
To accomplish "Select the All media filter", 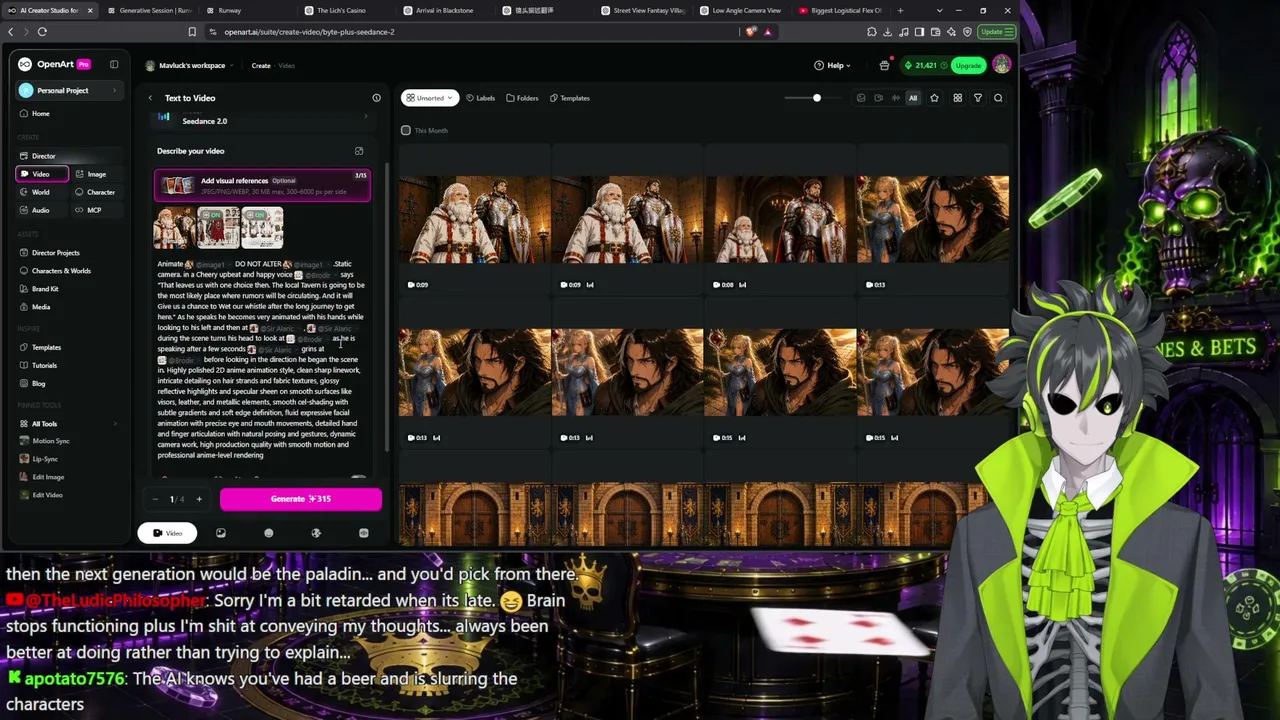I will (x=912, y=98).
